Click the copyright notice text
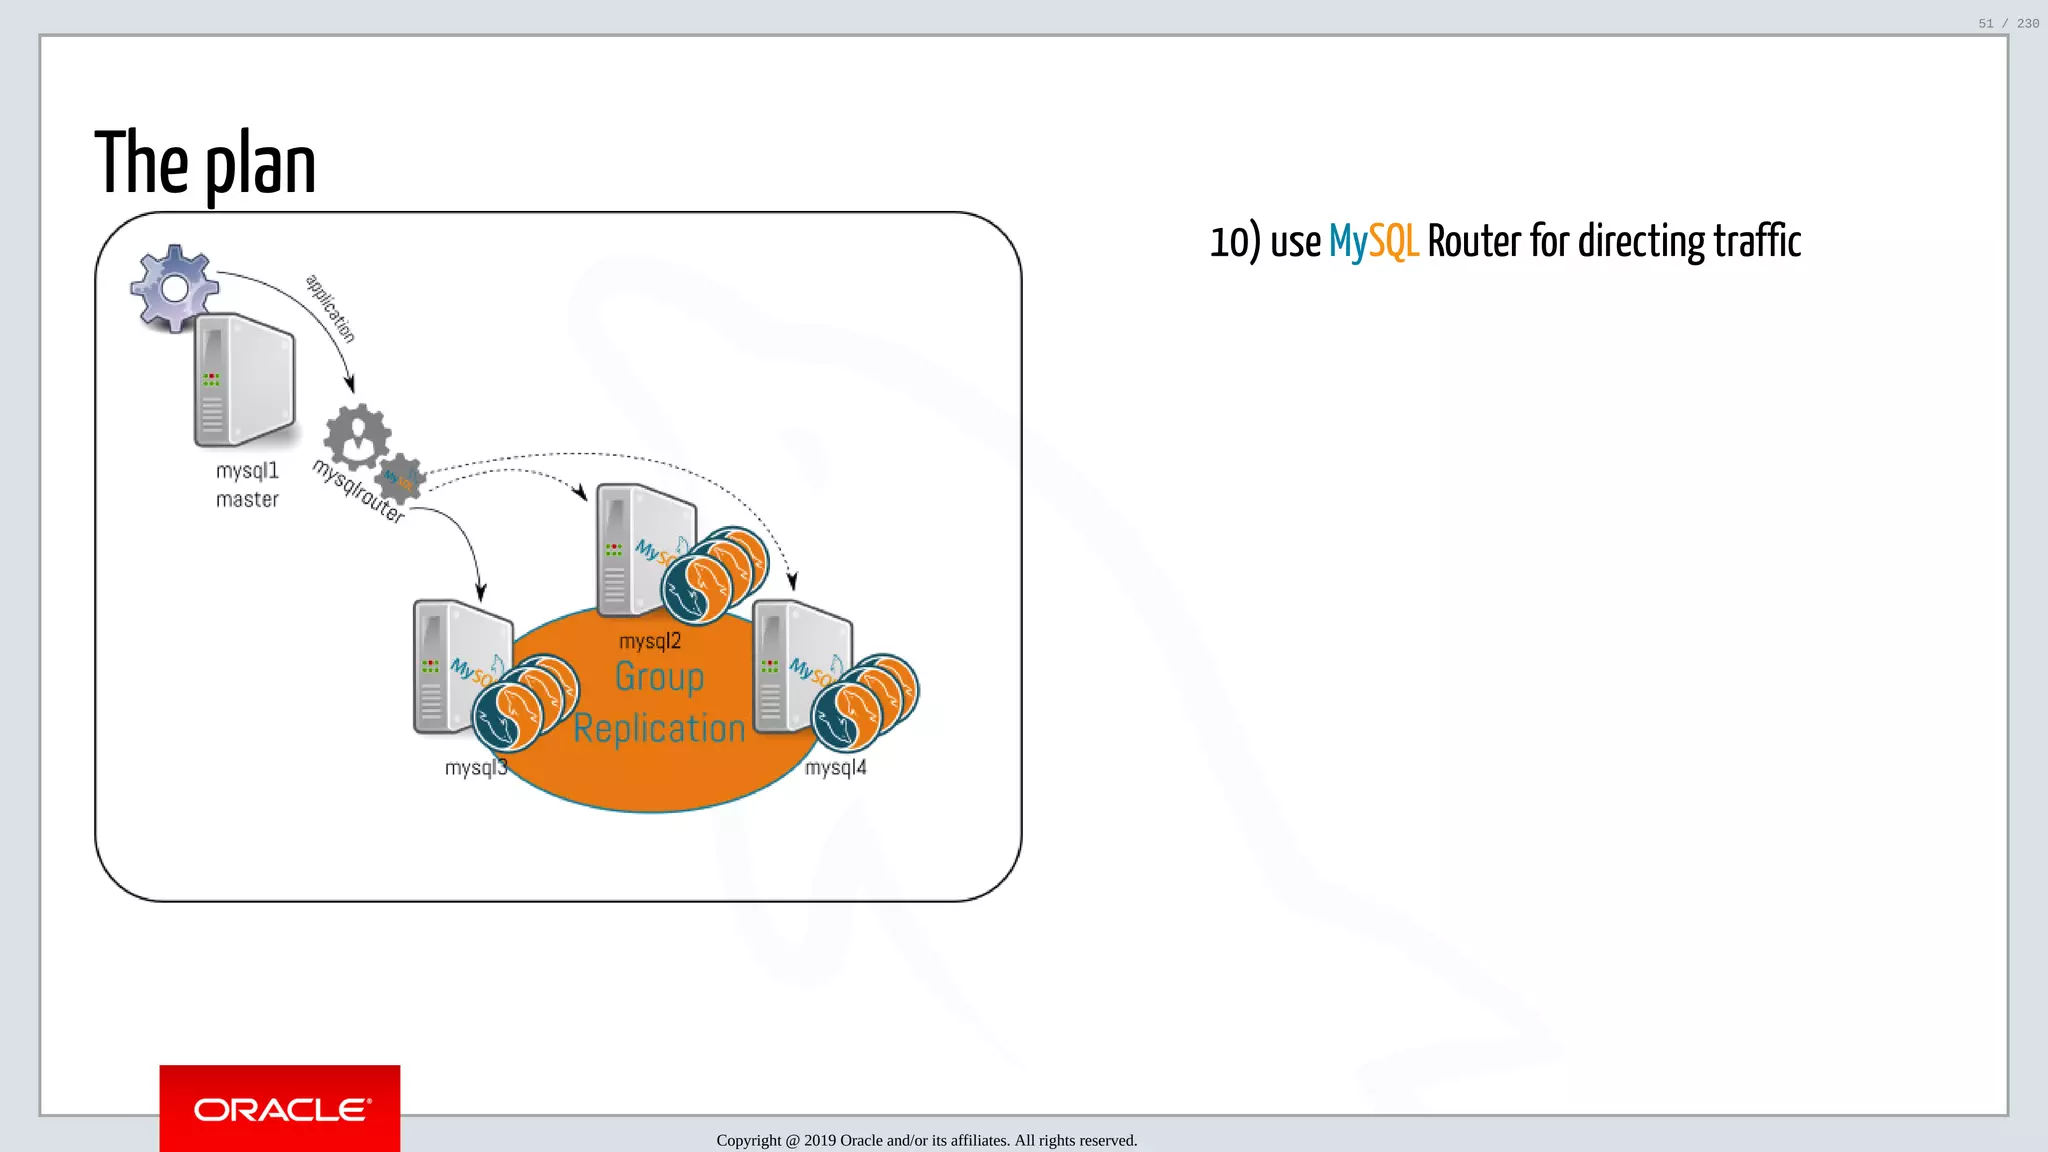2048x1152 pixels. (x=927, y=1140)
